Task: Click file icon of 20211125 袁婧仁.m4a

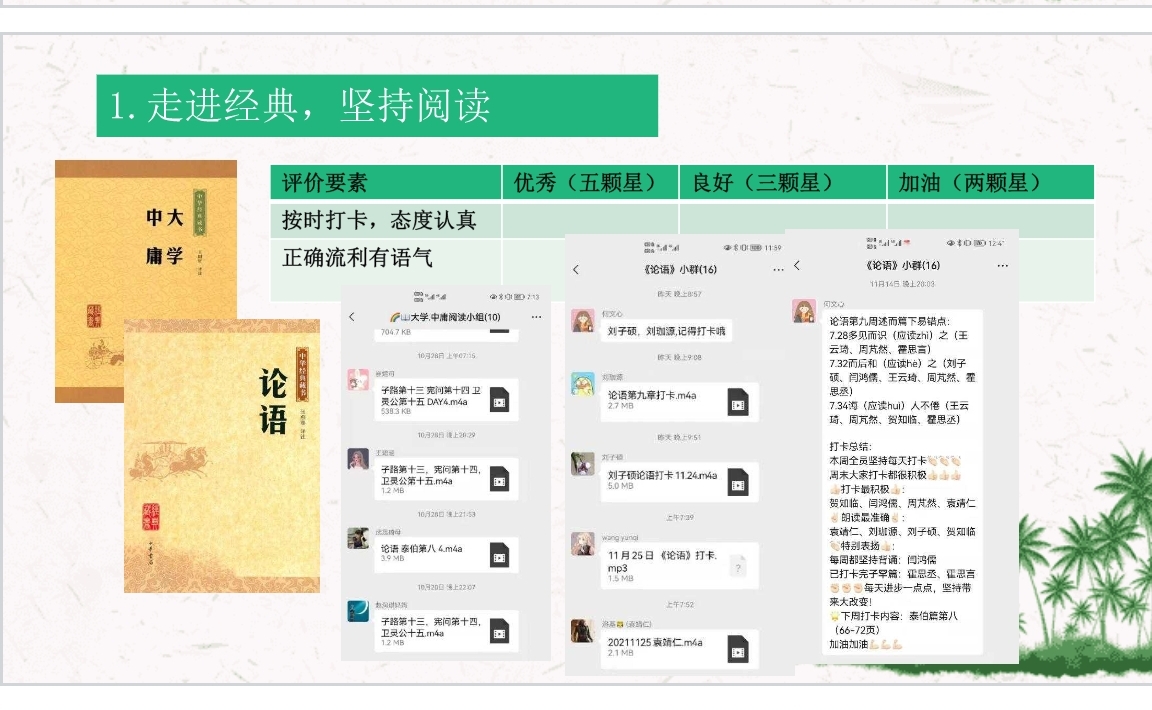Action: (x=738, y=649)
